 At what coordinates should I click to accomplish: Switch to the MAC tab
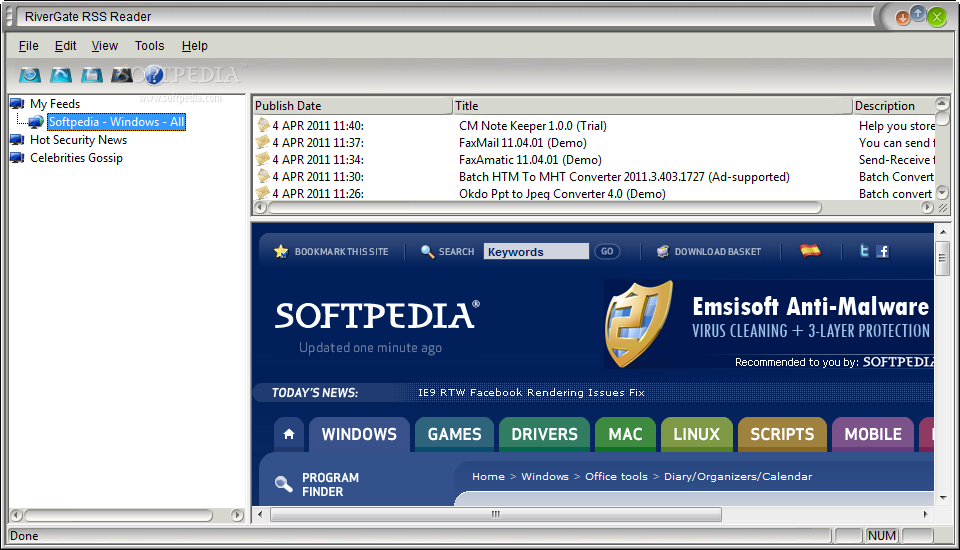click(x=625, y=434)
